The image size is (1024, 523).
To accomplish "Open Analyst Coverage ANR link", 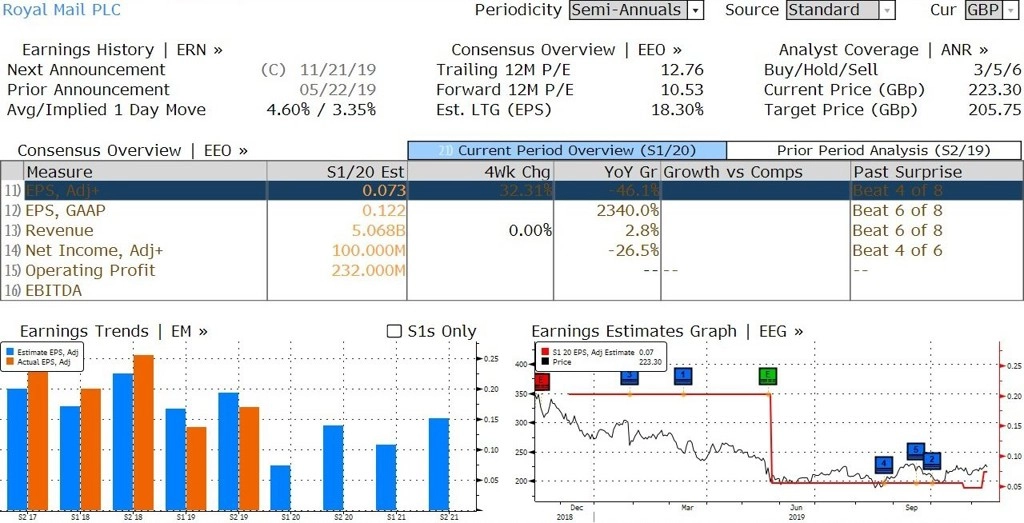I will coord(883,50).
